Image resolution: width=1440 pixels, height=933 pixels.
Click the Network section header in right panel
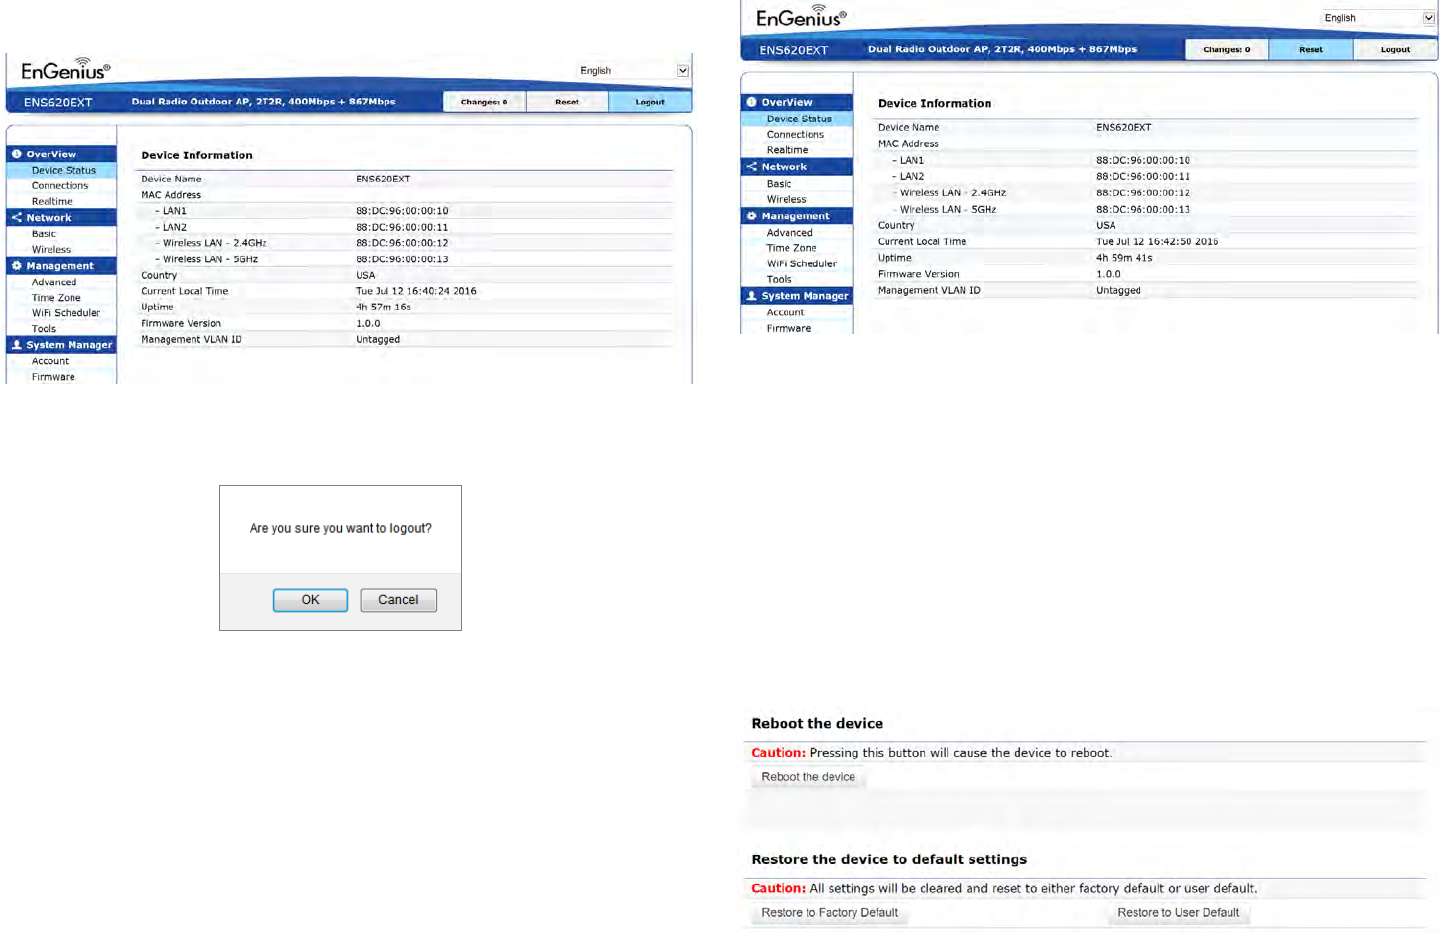click(797, 166)
